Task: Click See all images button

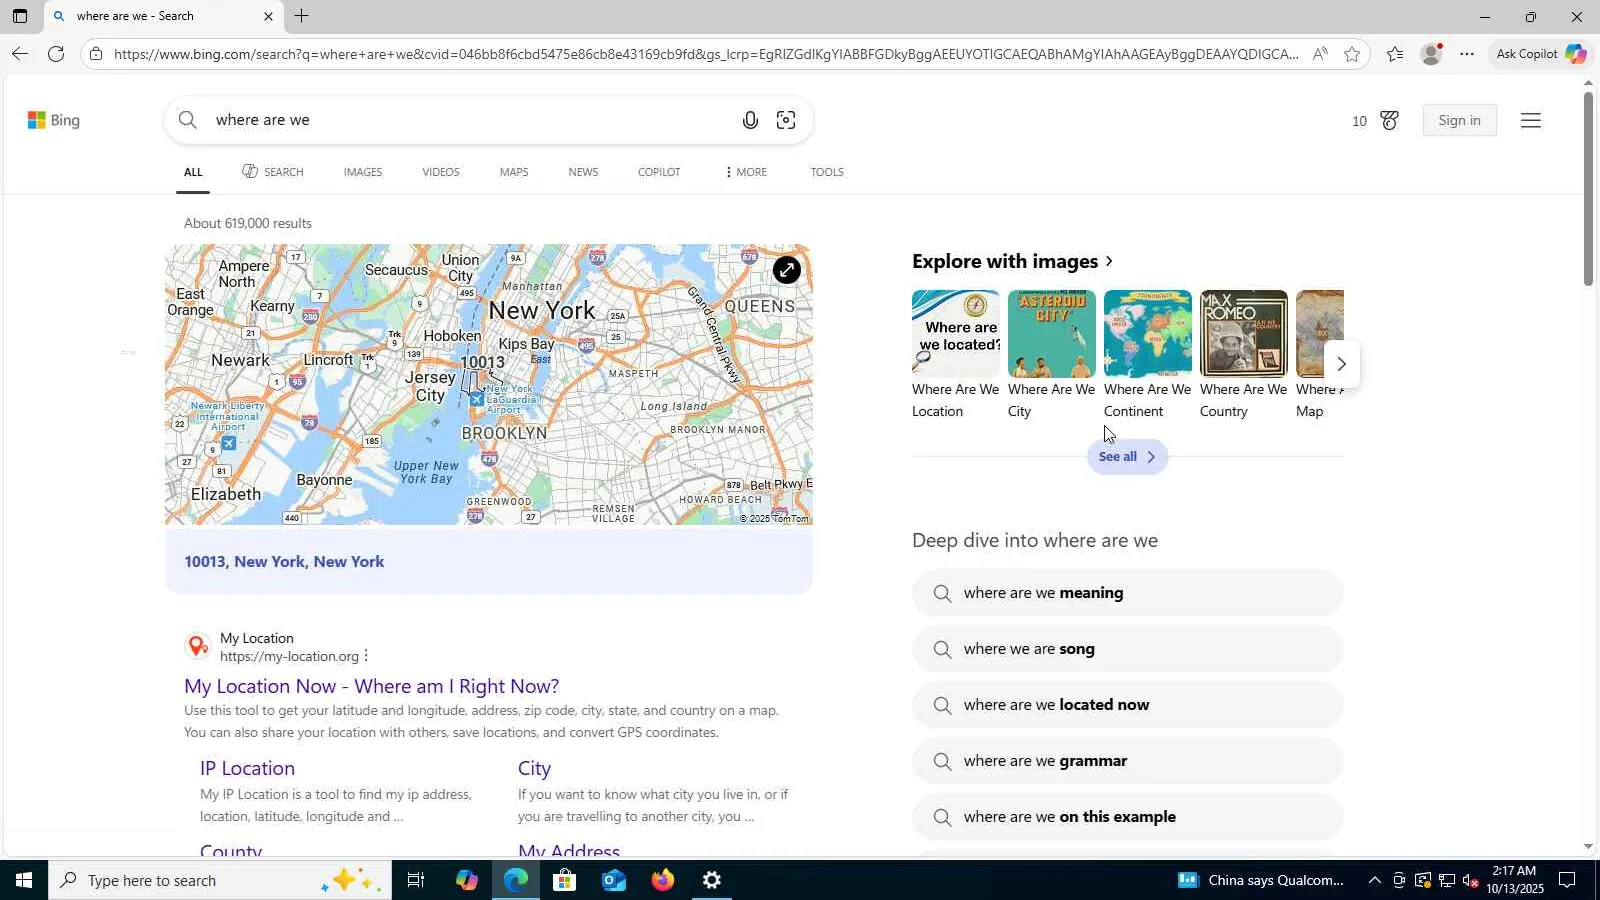Action: coord(1127,457)
